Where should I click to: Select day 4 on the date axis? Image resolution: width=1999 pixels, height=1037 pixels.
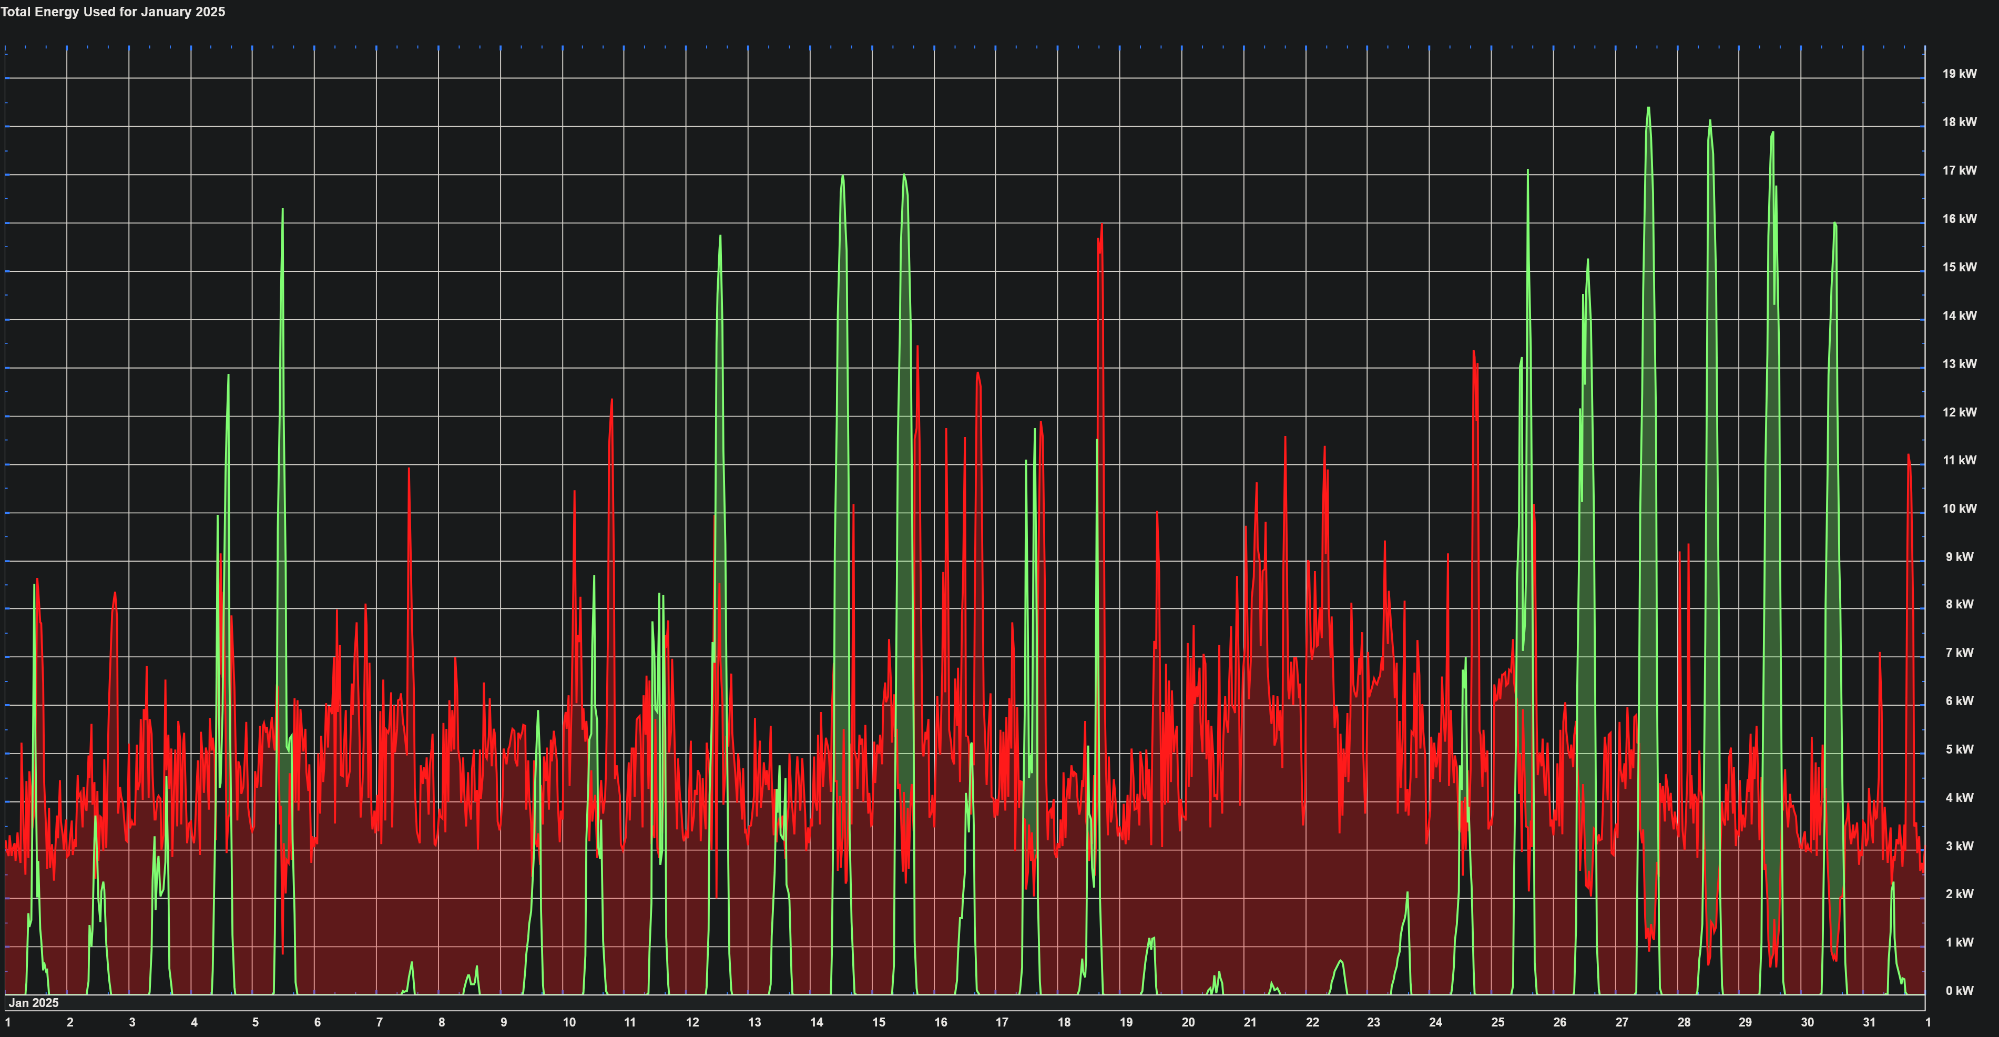tap(194, 1022)
